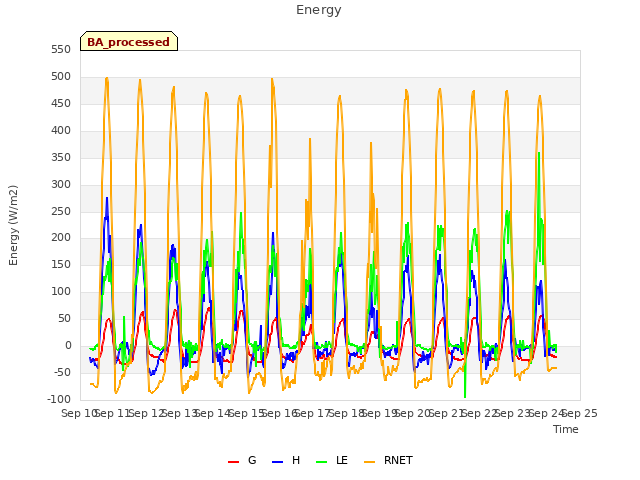Click the 0 y-axis tick label

[x=68, y=345]
